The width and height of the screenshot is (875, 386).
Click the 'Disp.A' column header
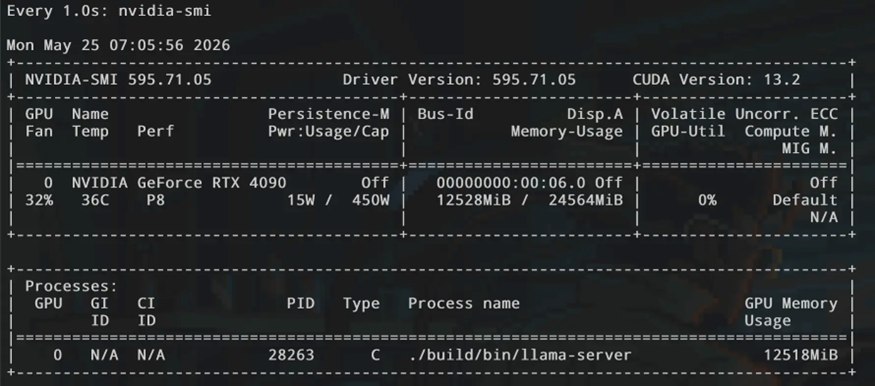pos(595,114)
